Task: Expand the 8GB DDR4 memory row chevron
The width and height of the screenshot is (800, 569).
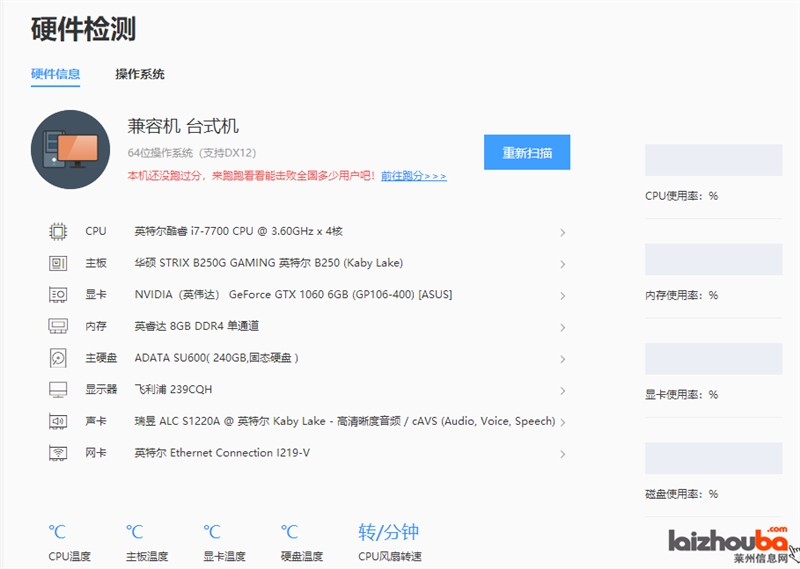Action: pos(563,327)
